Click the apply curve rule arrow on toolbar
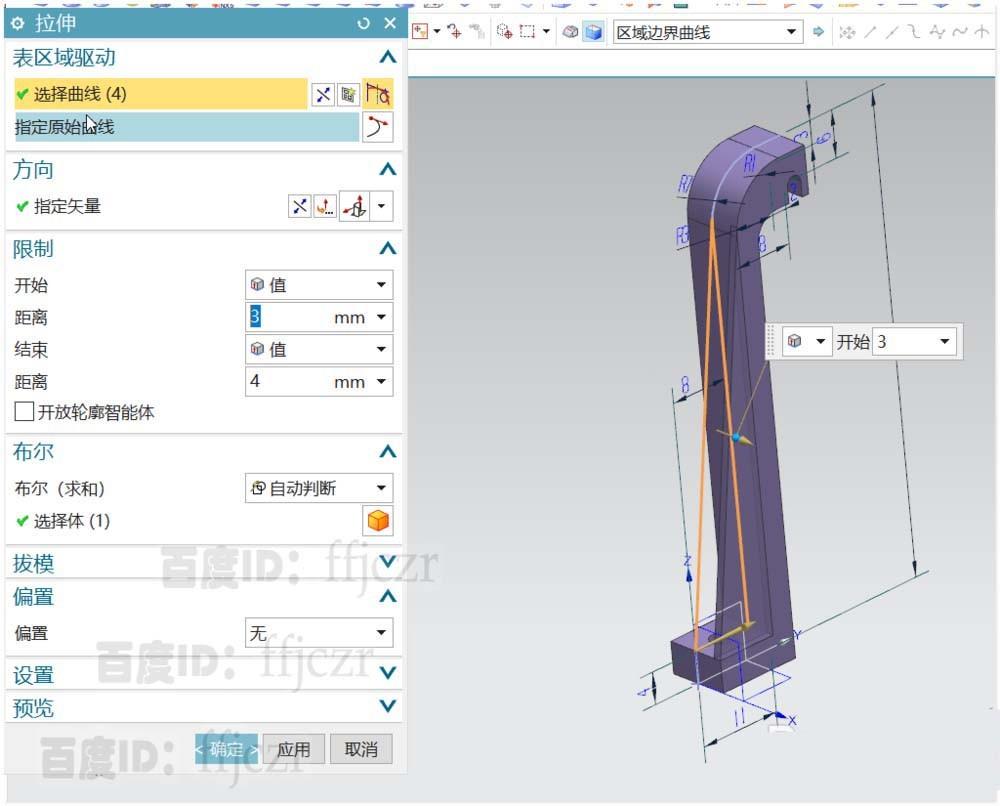Viewport: 1000px width, 806px height. [818, 31]
